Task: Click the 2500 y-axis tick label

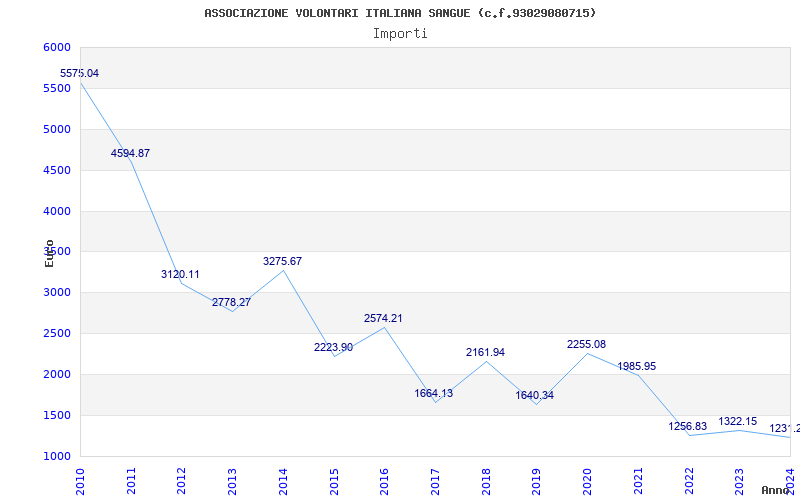Action: [x=56, y=334]
